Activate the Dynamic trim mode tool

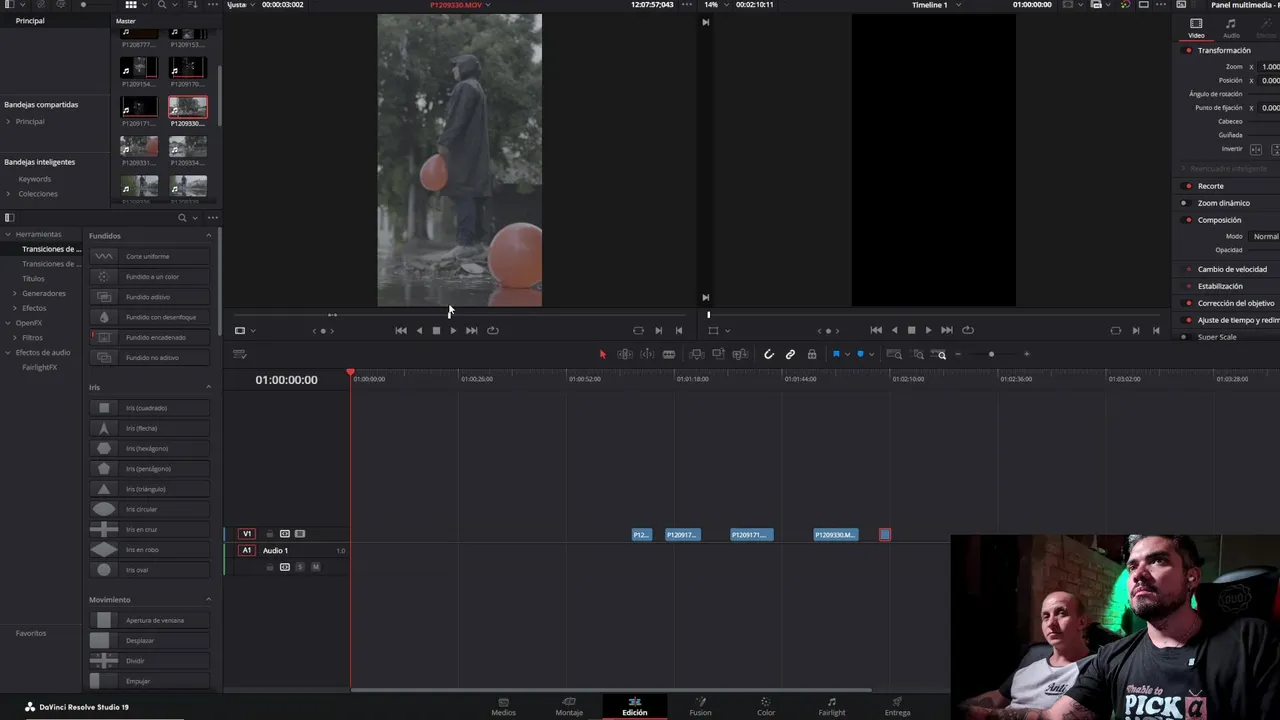click(647, 354)
